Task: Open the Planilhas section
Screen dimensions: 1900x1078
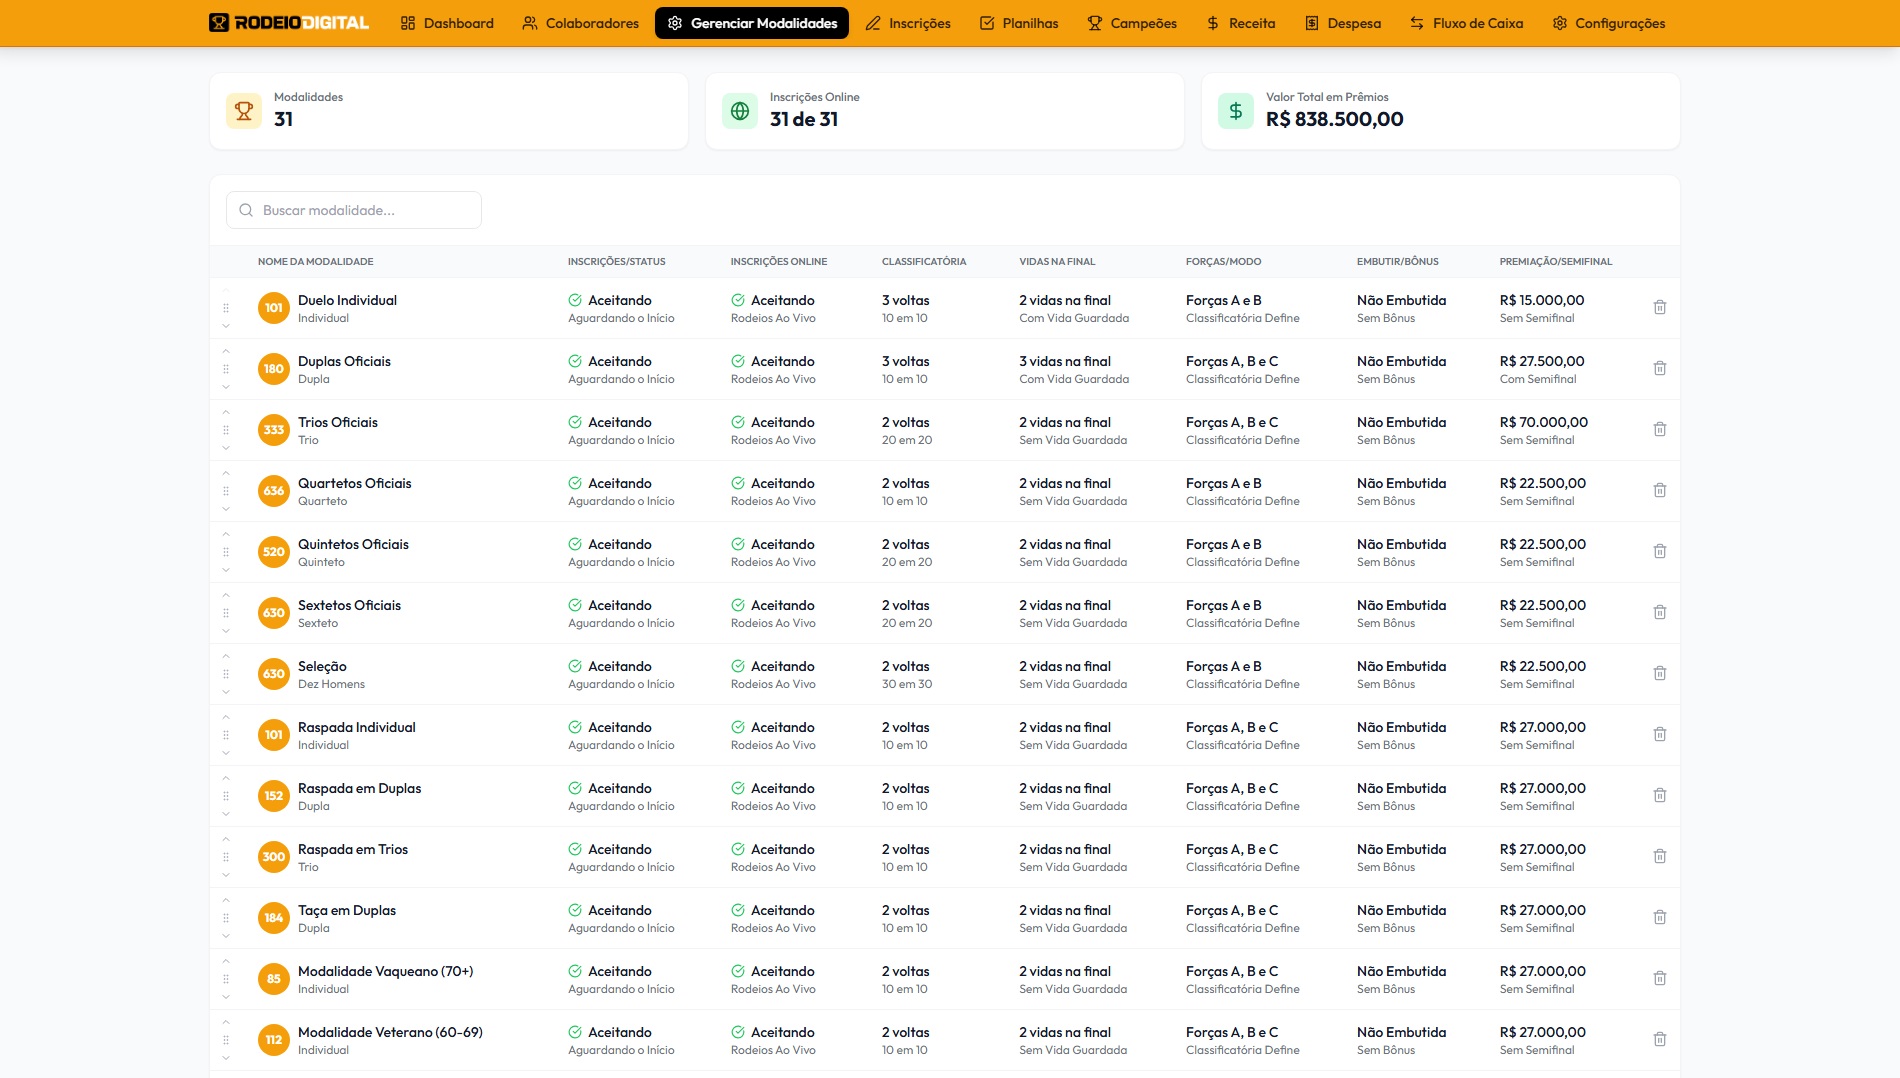Action: (x=1019, y=23)
